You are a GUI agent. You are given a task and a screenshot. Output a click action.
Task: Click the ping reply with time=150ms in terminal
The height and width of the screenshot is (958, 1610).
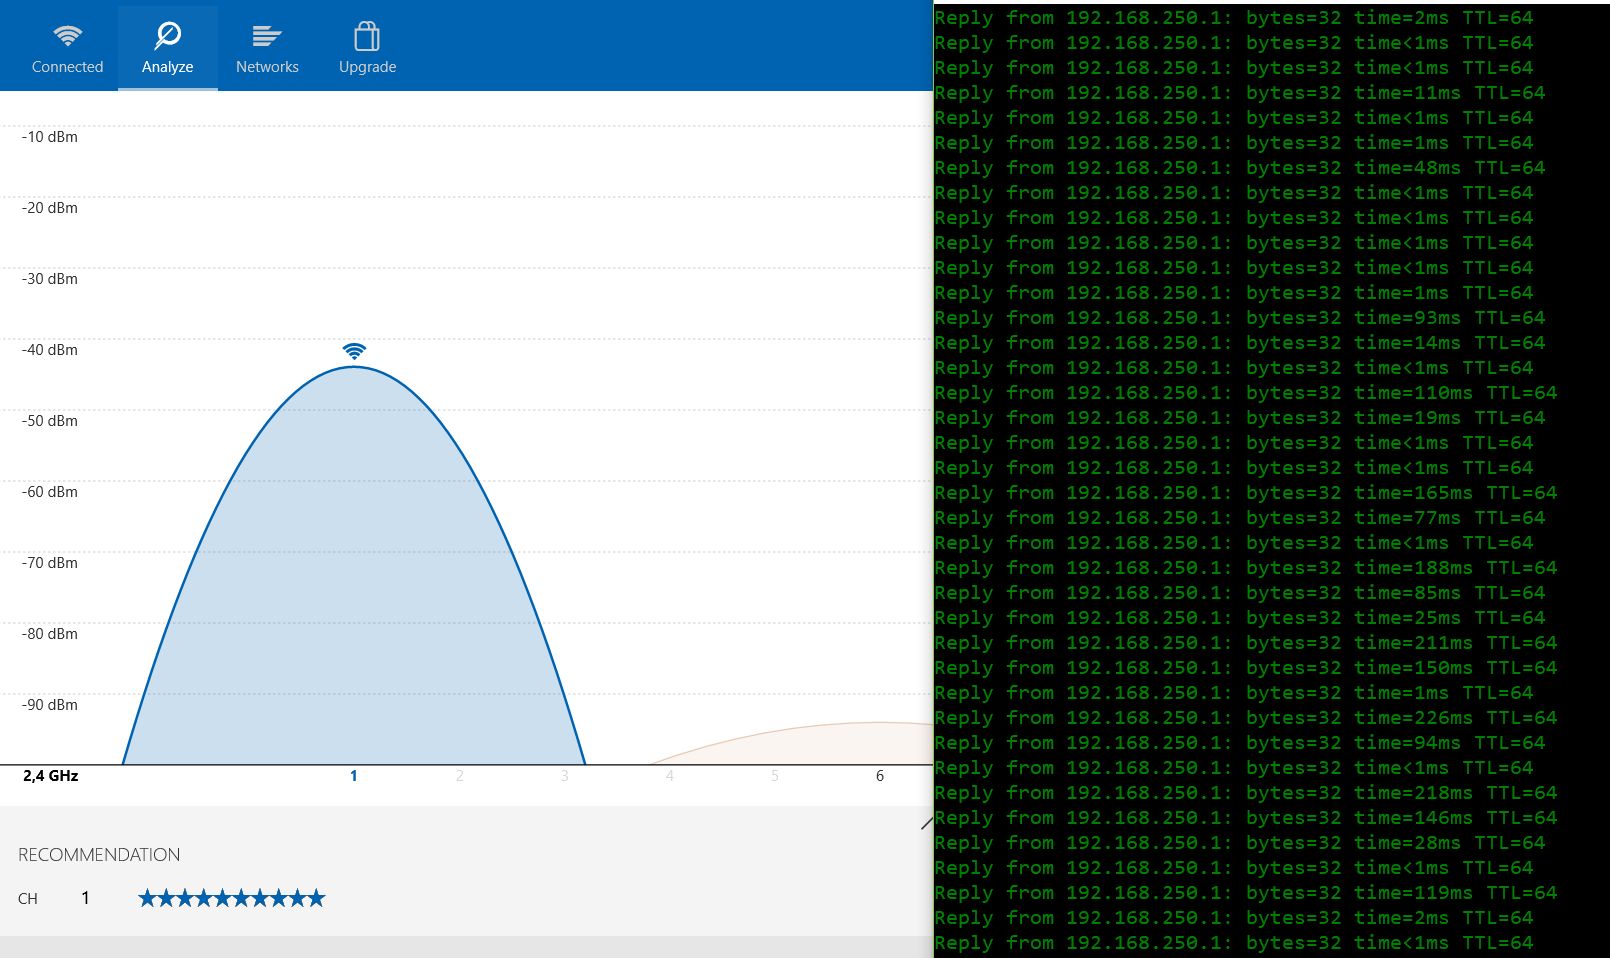point(1246,668)
